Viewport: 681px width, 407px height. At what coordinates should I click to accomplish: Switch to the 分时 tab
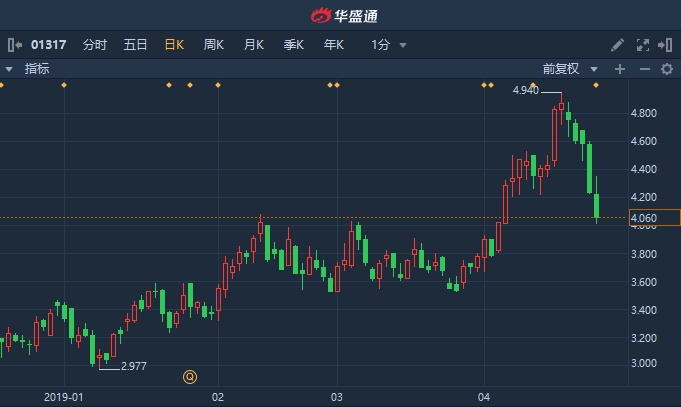pos(95,45)
